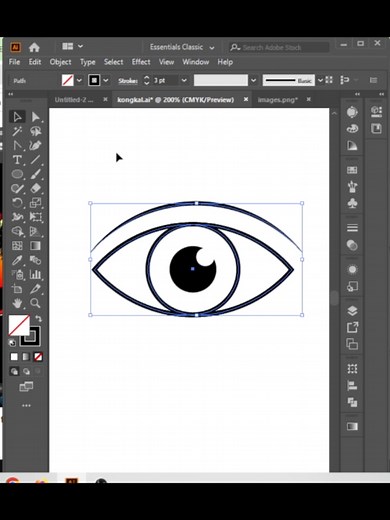Screen dimensions: 390x520
Task: Click the Stroke label link
Action: coord(128,81)
